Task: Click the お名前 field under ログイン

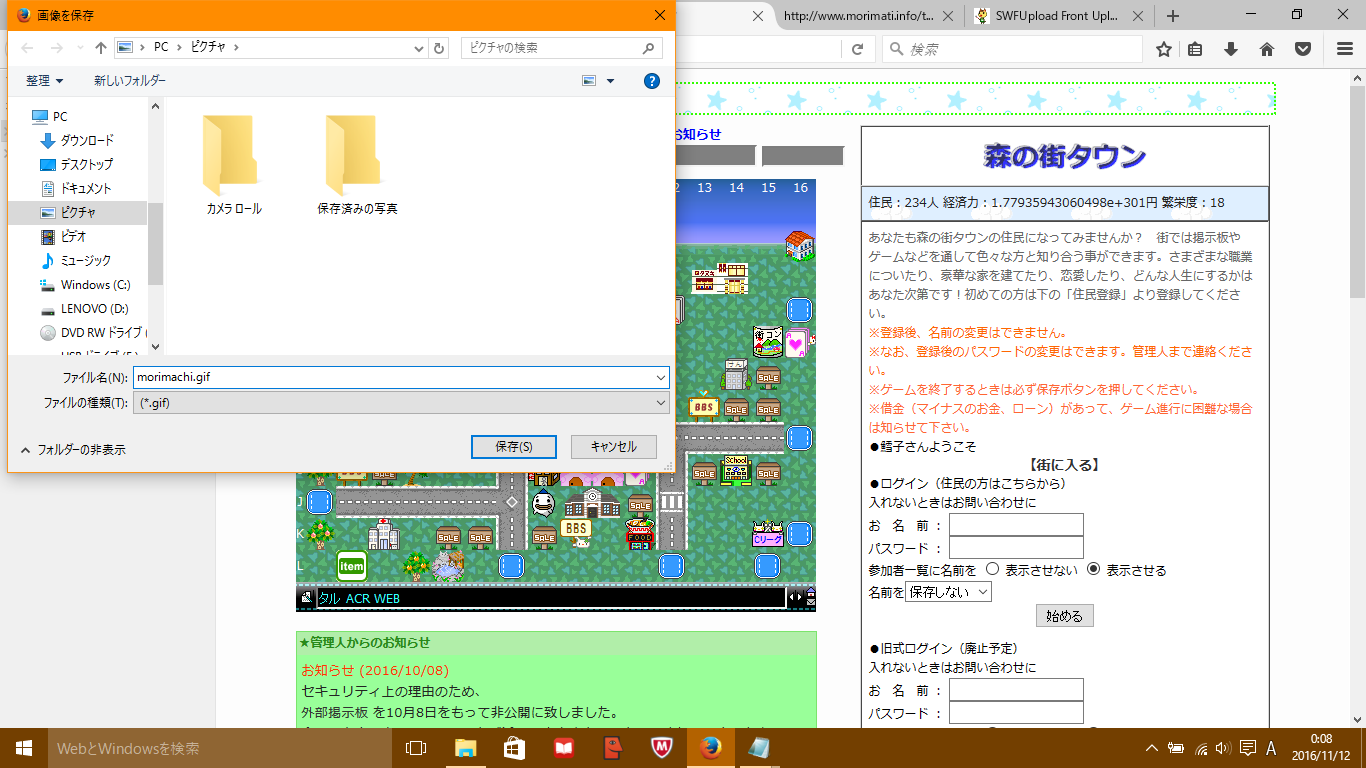Action: click(1016, 524)
